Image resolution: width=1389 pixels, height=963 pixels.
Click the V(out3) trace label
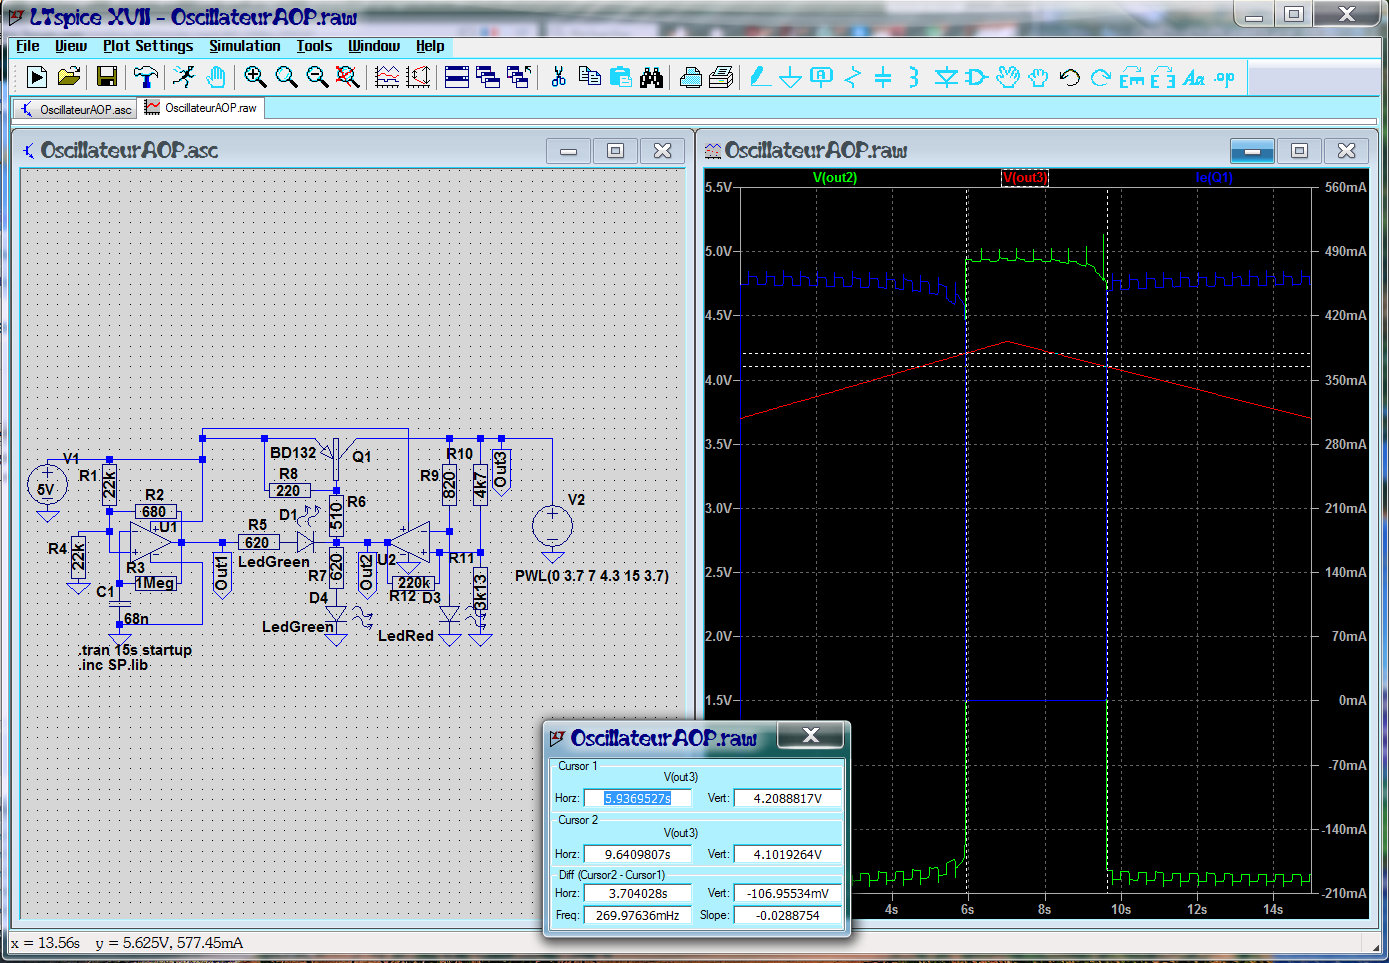(x=1025, y=178)
